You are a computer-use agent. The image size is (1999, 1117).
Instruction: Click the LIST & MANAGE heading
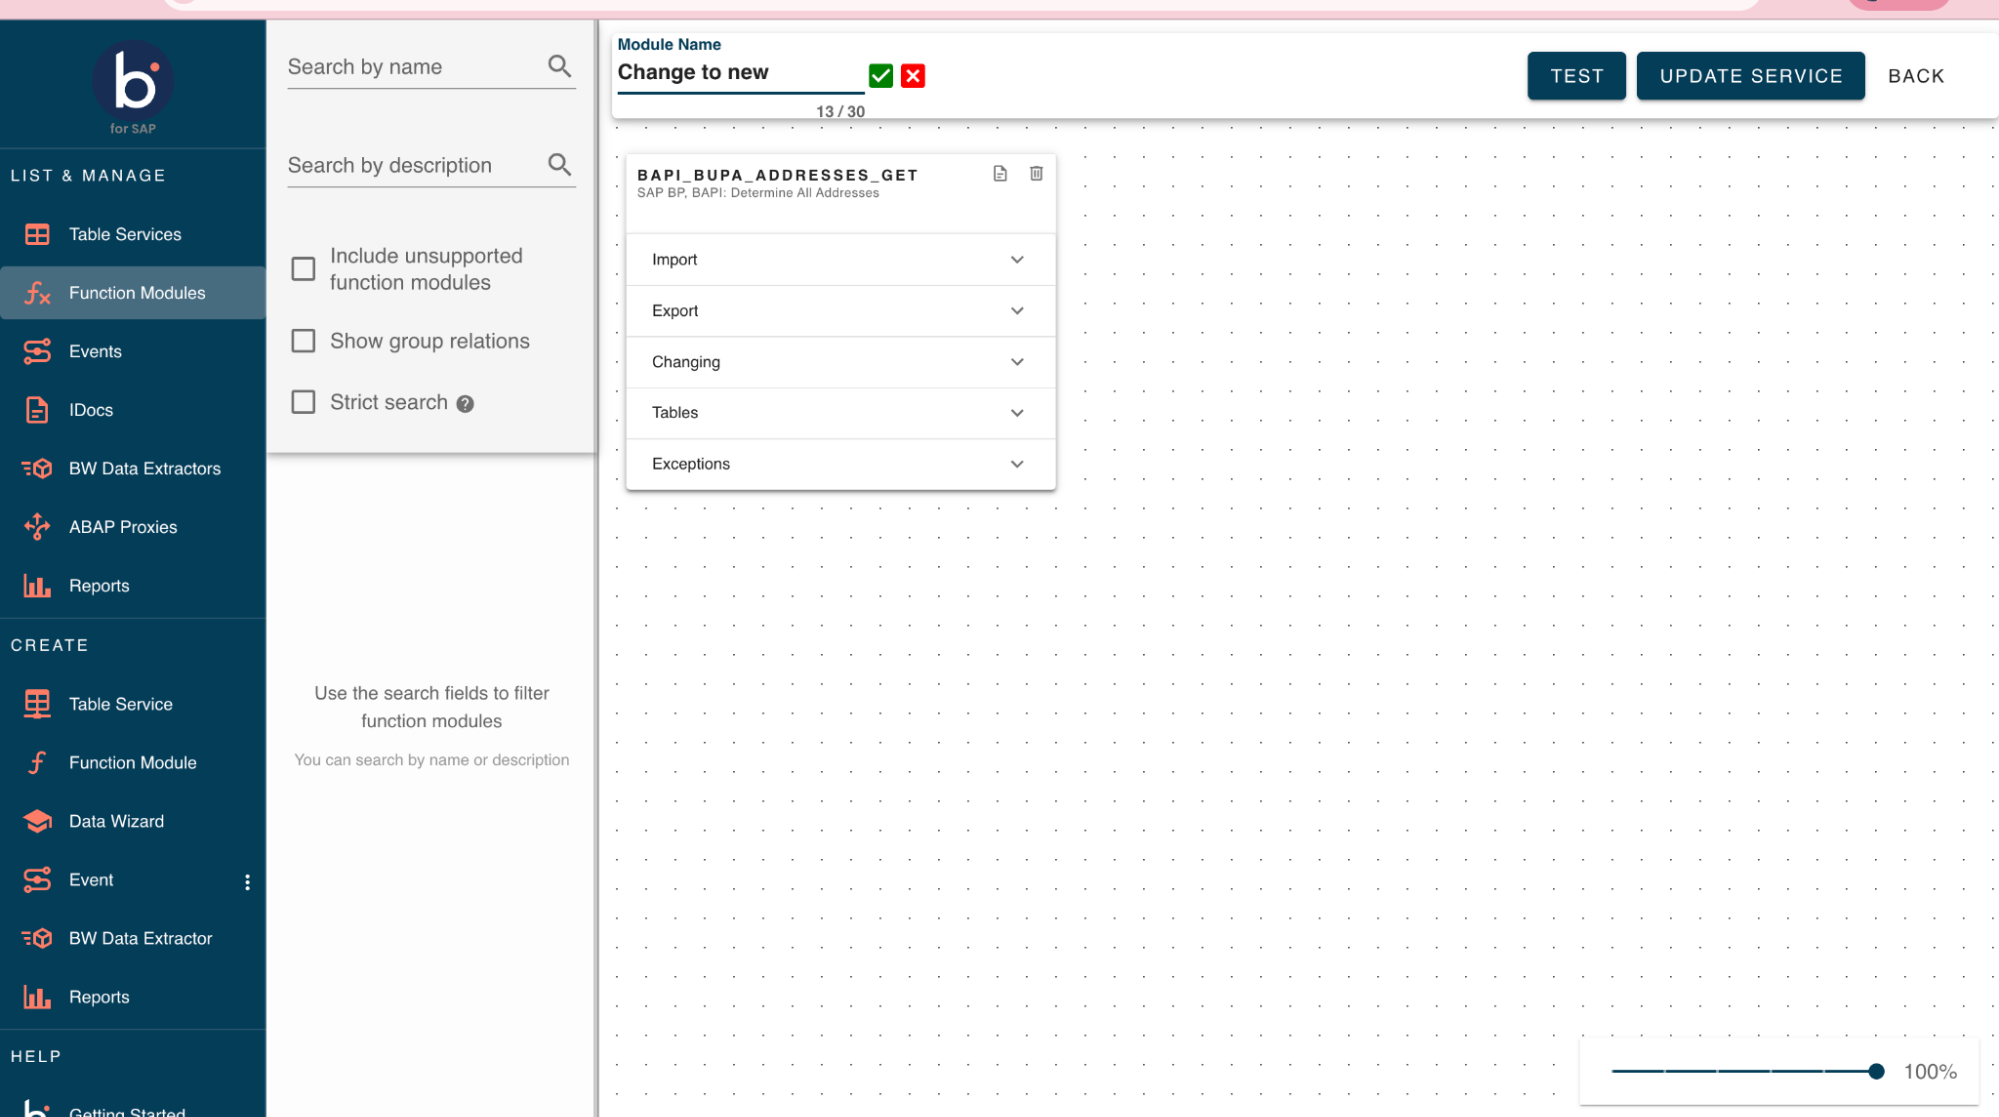click(x=88, y=176)
